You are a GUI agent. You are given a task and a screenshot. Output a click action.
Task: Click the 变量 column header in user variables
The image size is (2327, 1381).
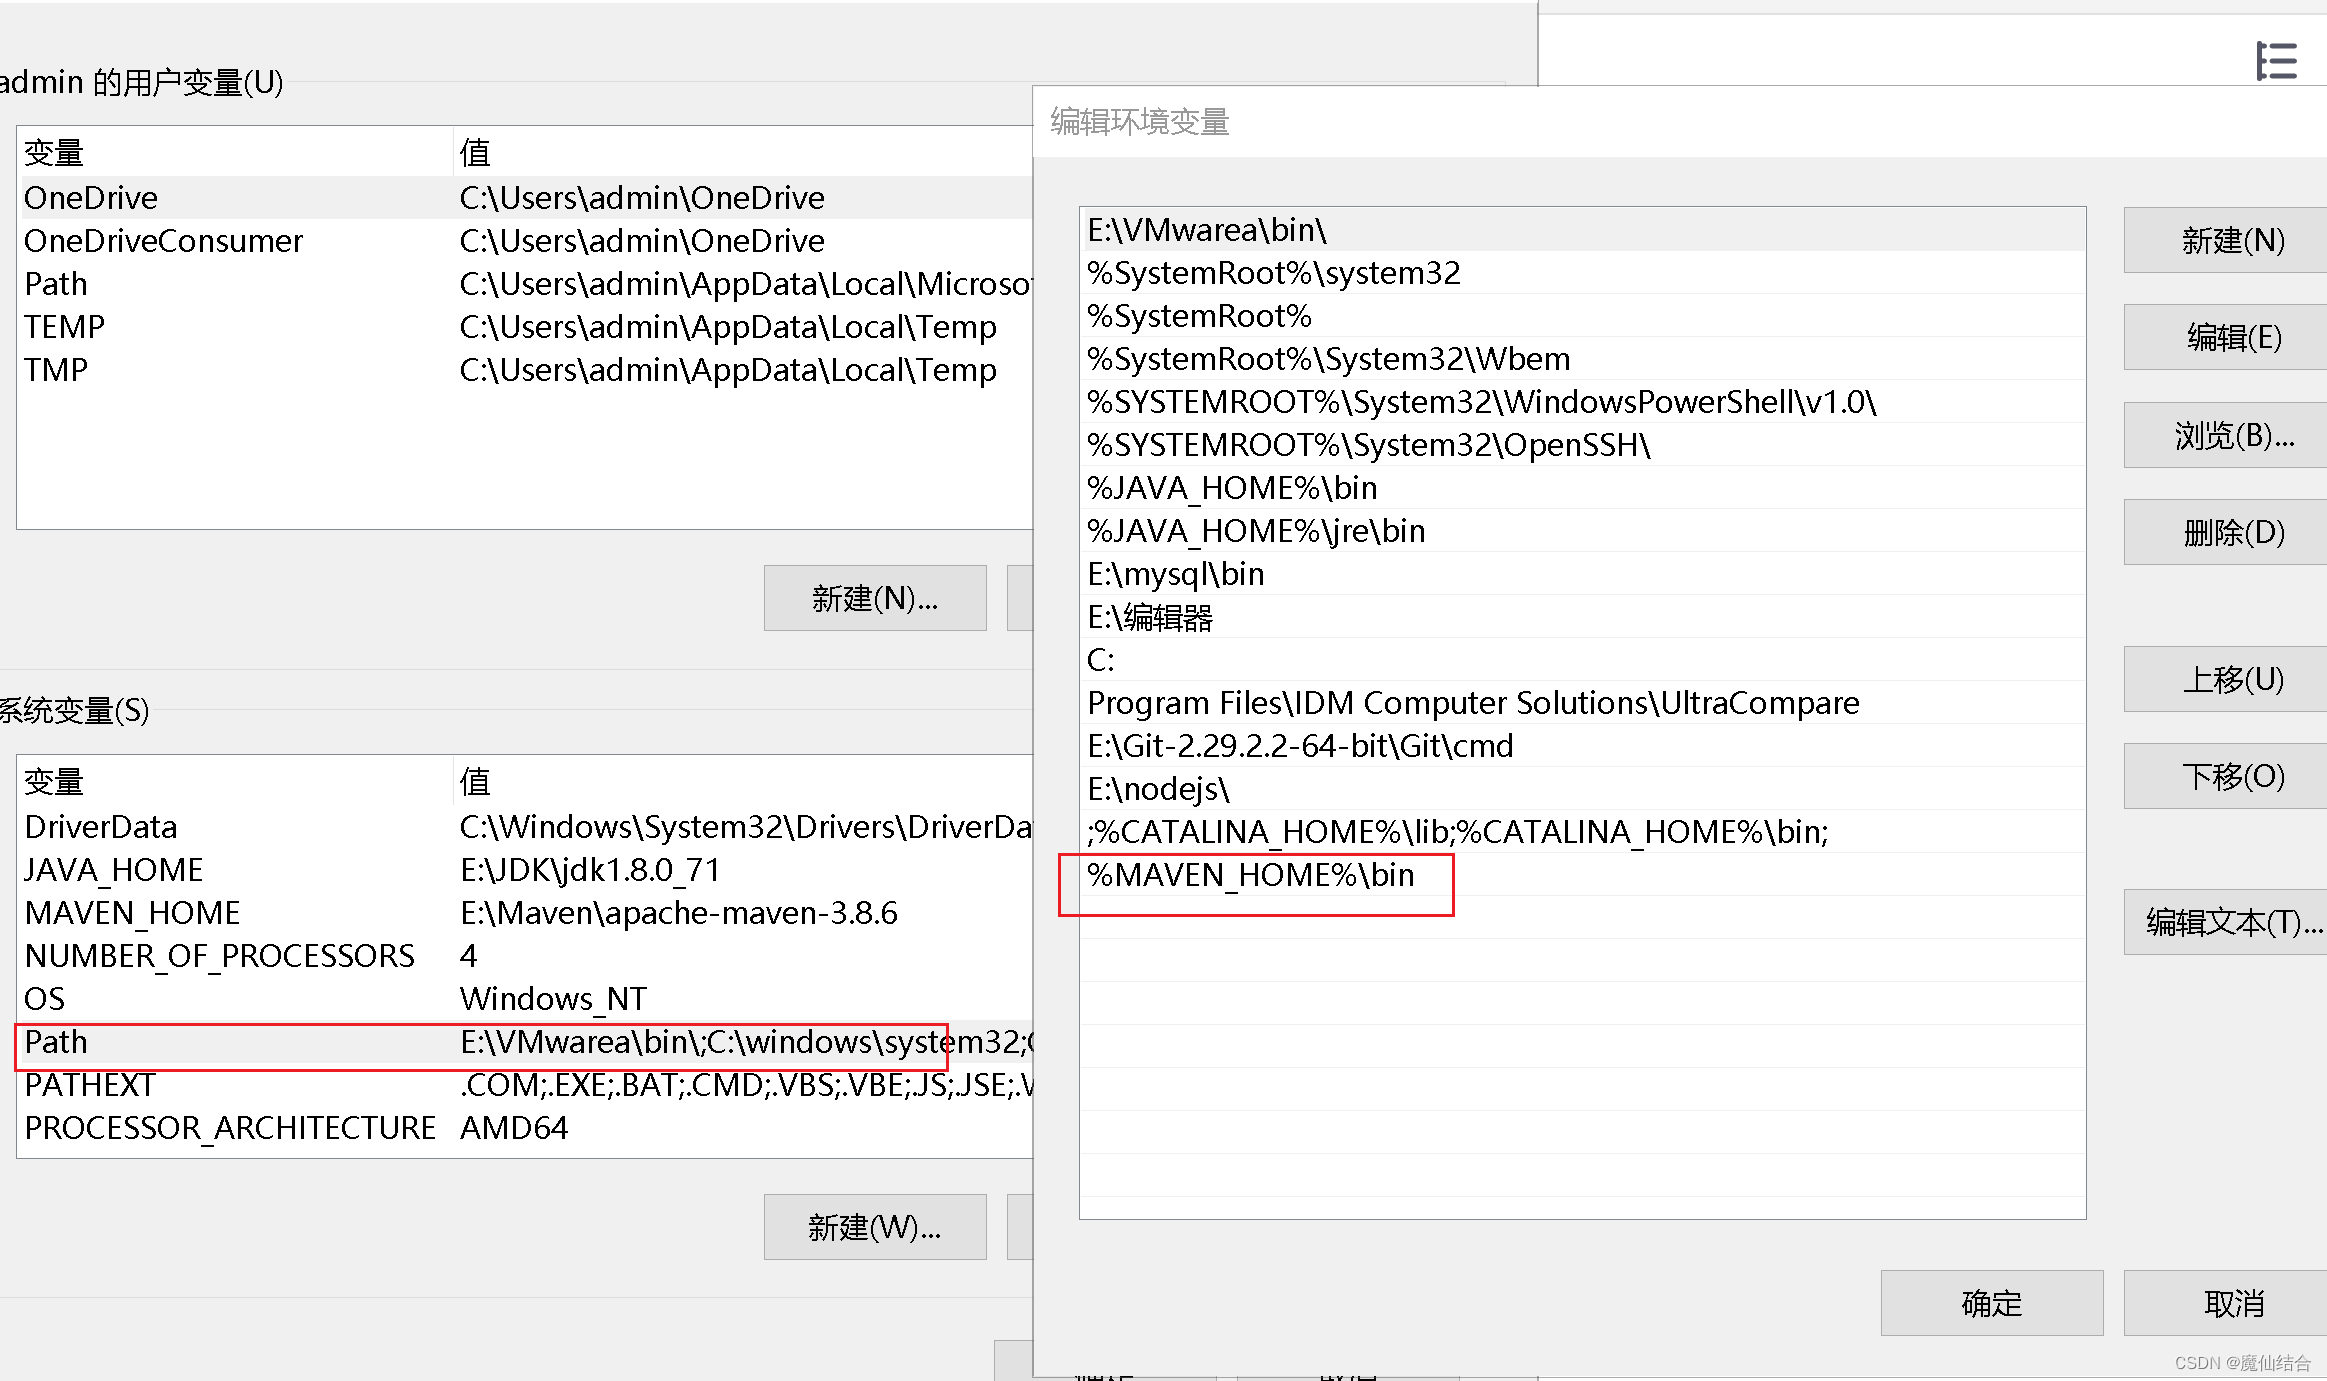pyautogui.click(x=235, y=153)
